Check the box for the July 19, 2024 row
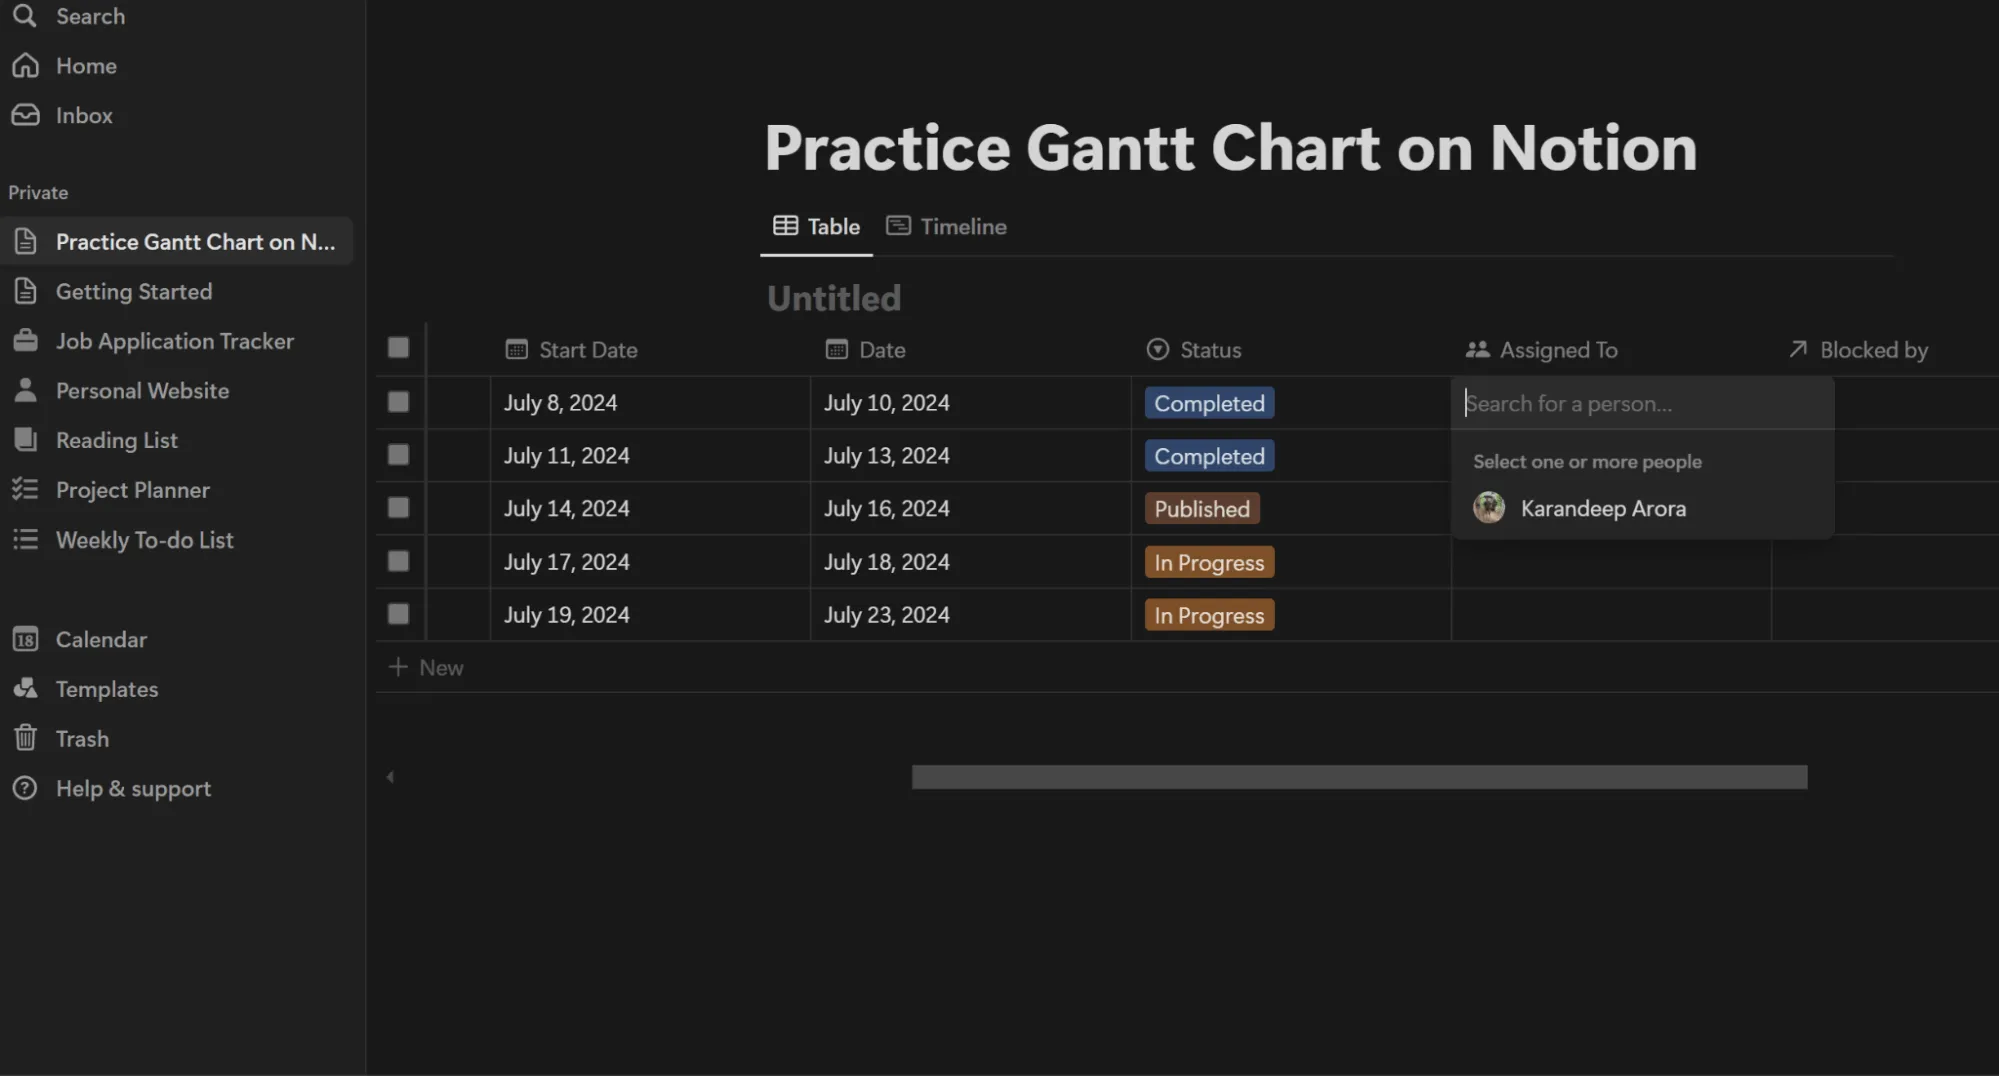Viewport: 1999px width, 1076px height. (398, 614)
